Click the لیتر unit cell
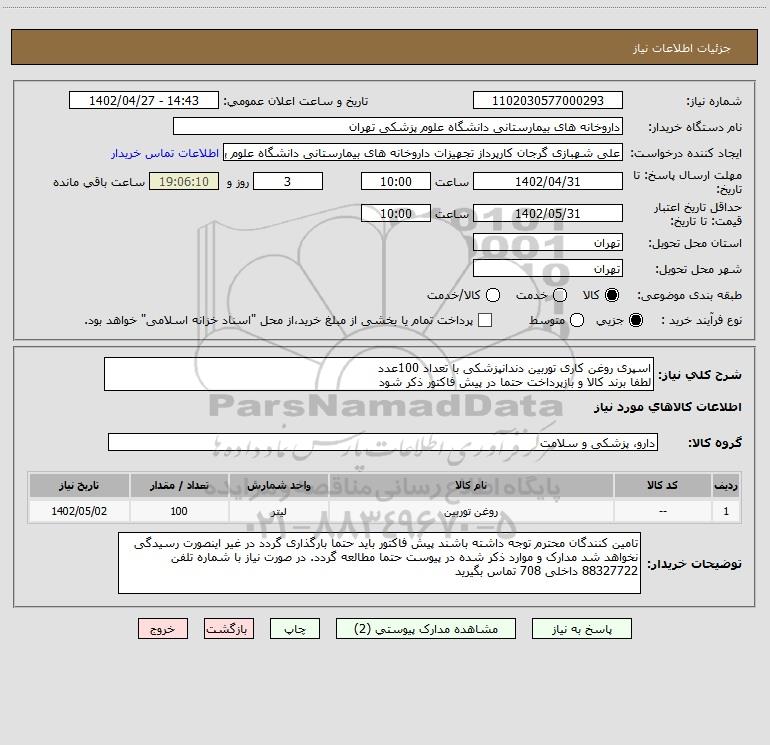The image size is (770, 745). click(x=278, y=511)
